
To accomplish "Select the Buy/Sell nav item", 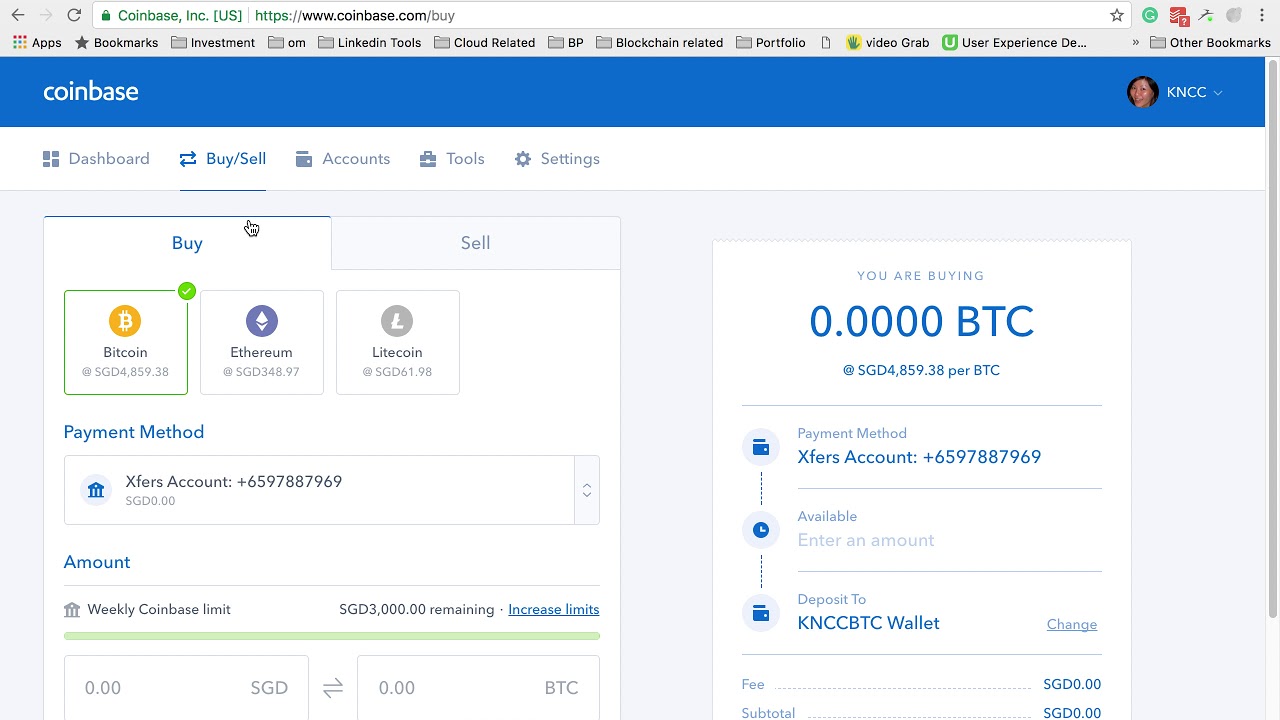I will coord(223,159).
